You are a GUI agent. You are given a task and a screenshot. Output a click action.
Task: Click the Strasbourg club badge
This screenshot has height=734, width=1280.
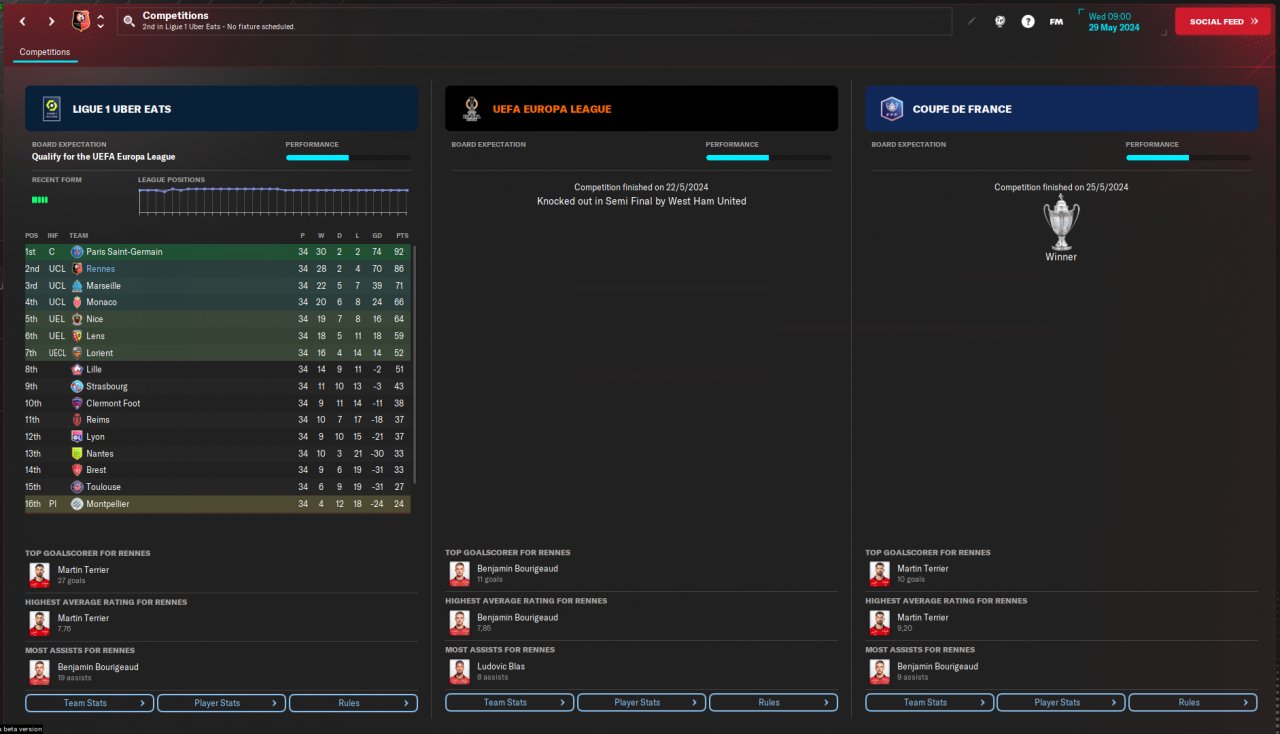coord(77,386)
